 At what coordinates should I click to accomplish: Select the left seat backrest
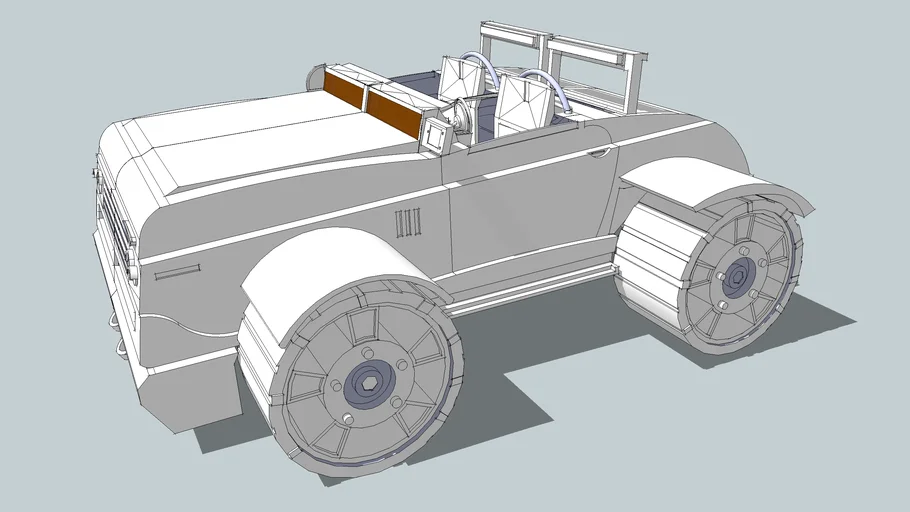(x=460, y=76)
